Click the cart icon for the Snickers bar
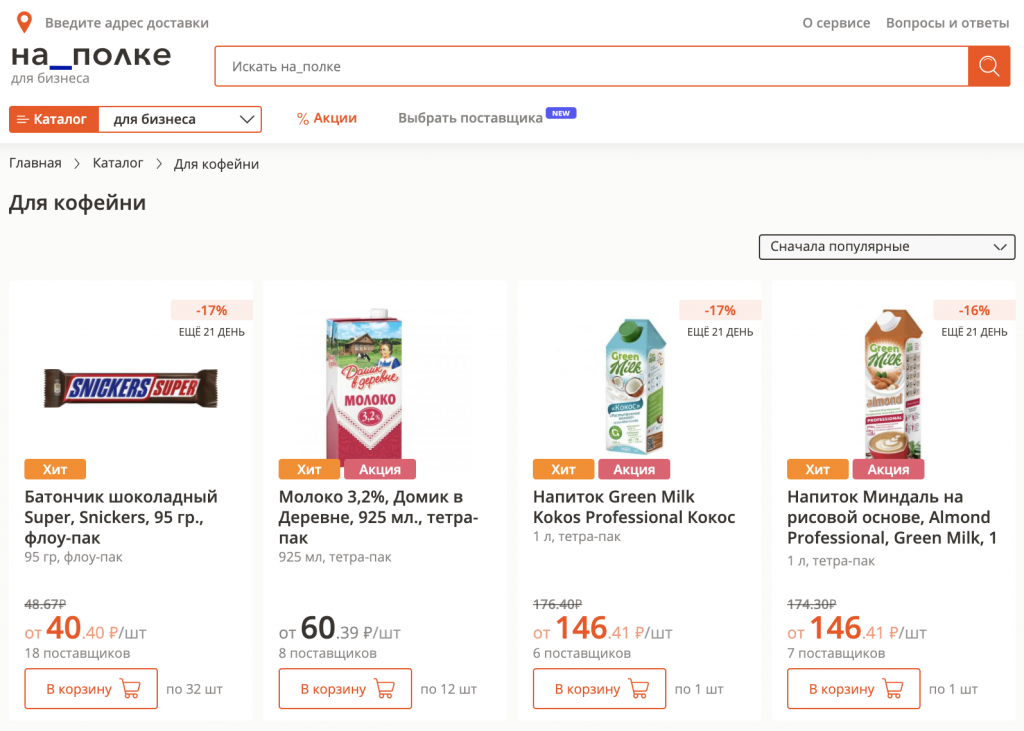Viewport: 1024px width, 731px height. pos(129,689)
